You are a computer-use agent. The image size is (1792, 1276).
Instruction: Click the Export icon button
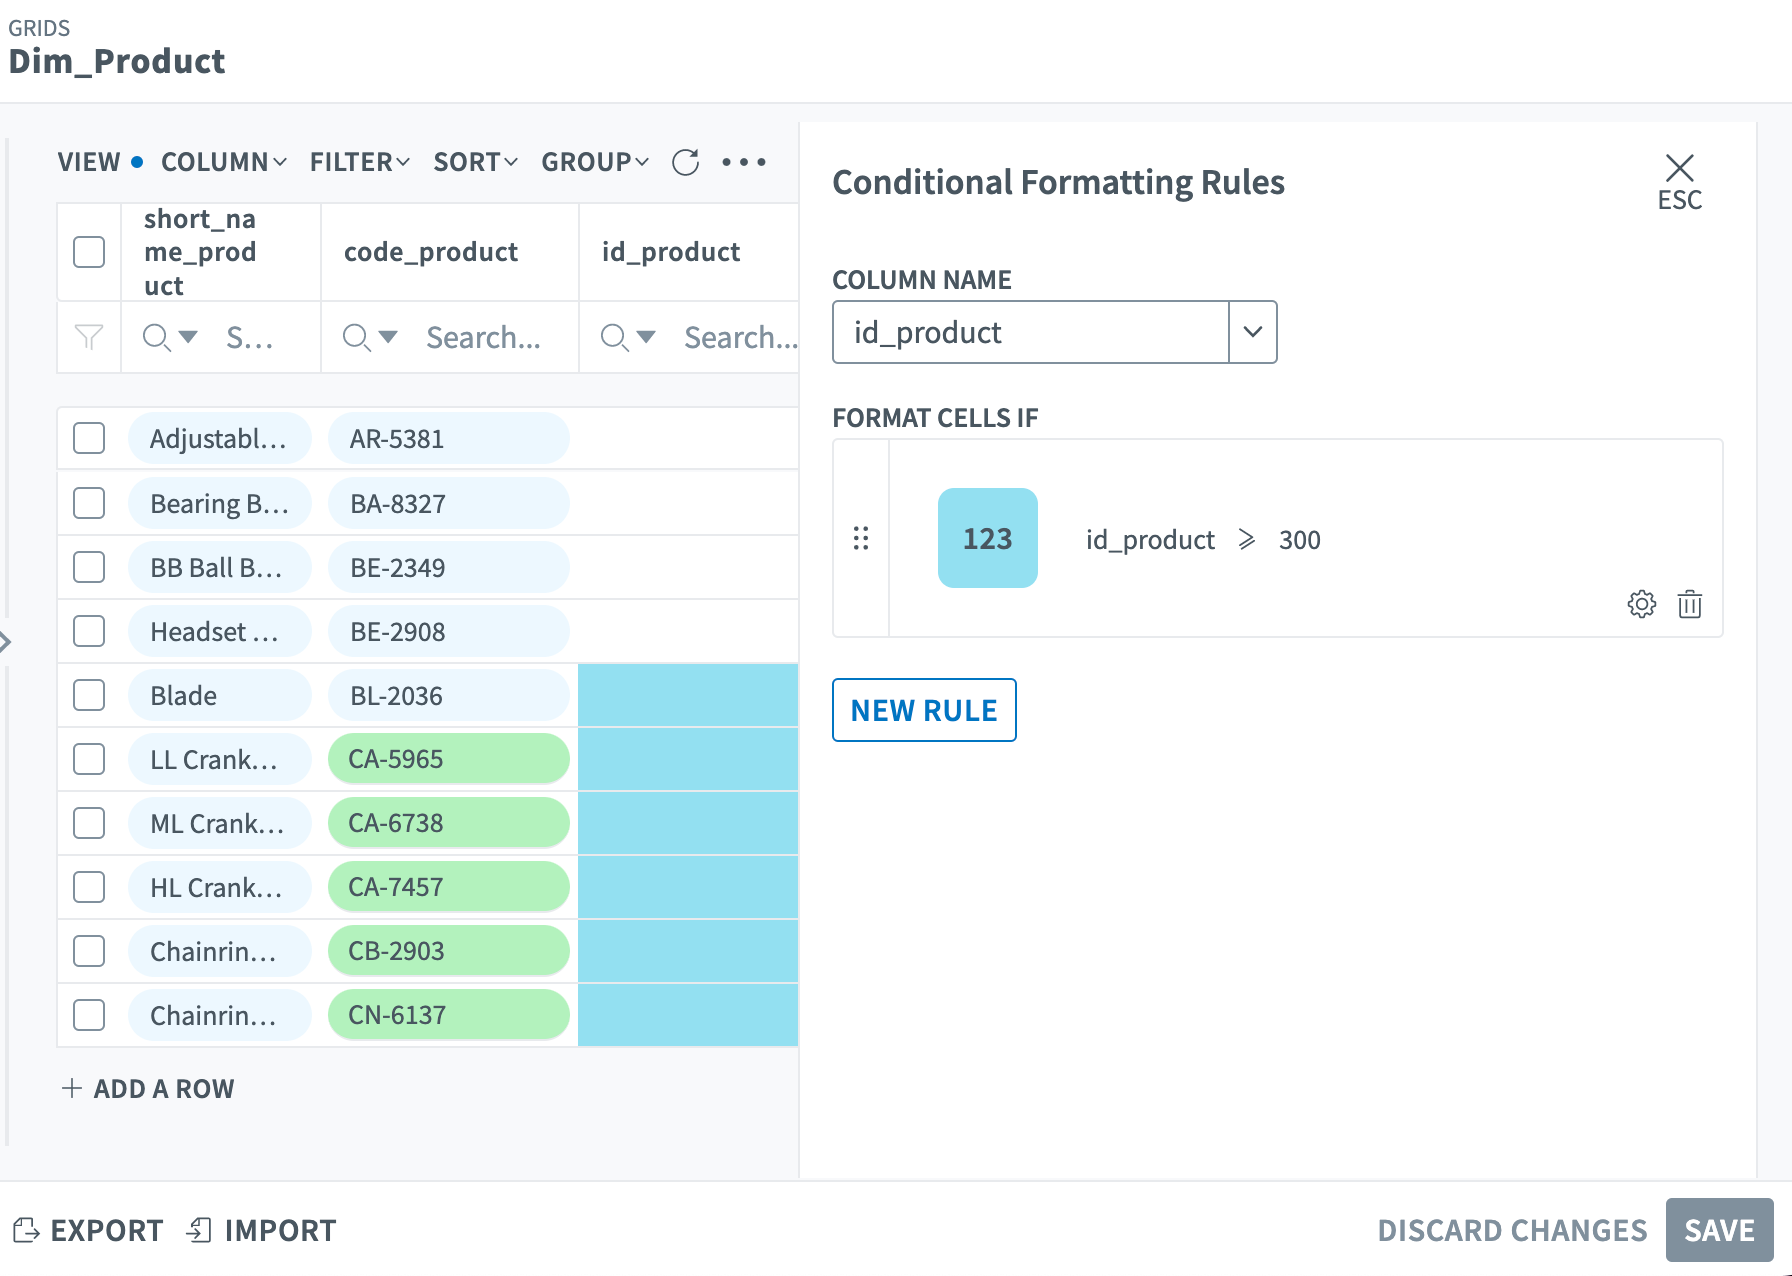27,1230
